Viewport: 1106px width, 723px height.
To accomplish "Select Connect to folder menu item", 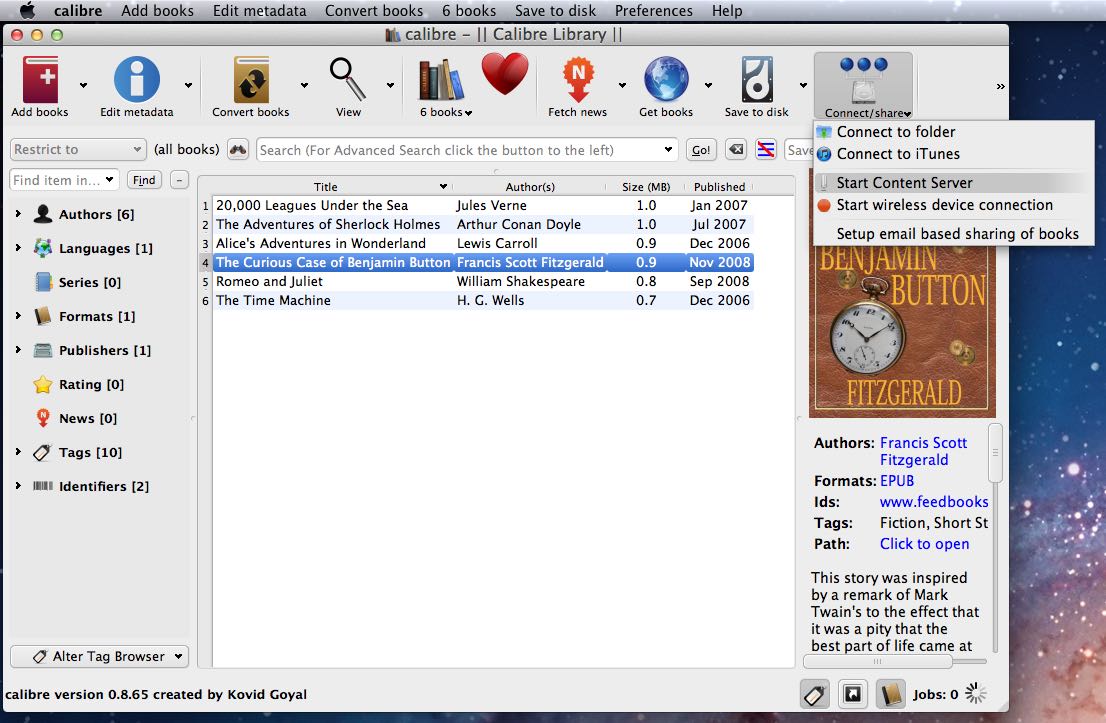I will (953, 132).
